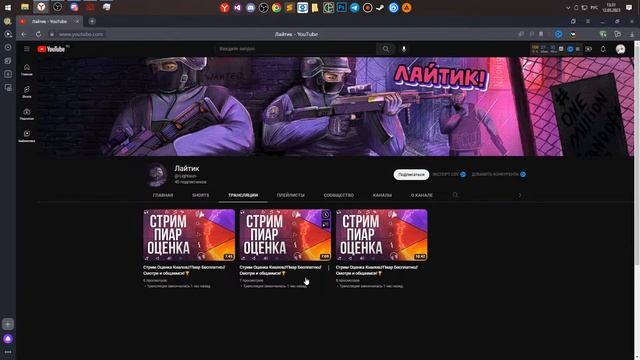Click the Лайтик channel avatar
Screen dimensions: 640x360
click(157, 174)
